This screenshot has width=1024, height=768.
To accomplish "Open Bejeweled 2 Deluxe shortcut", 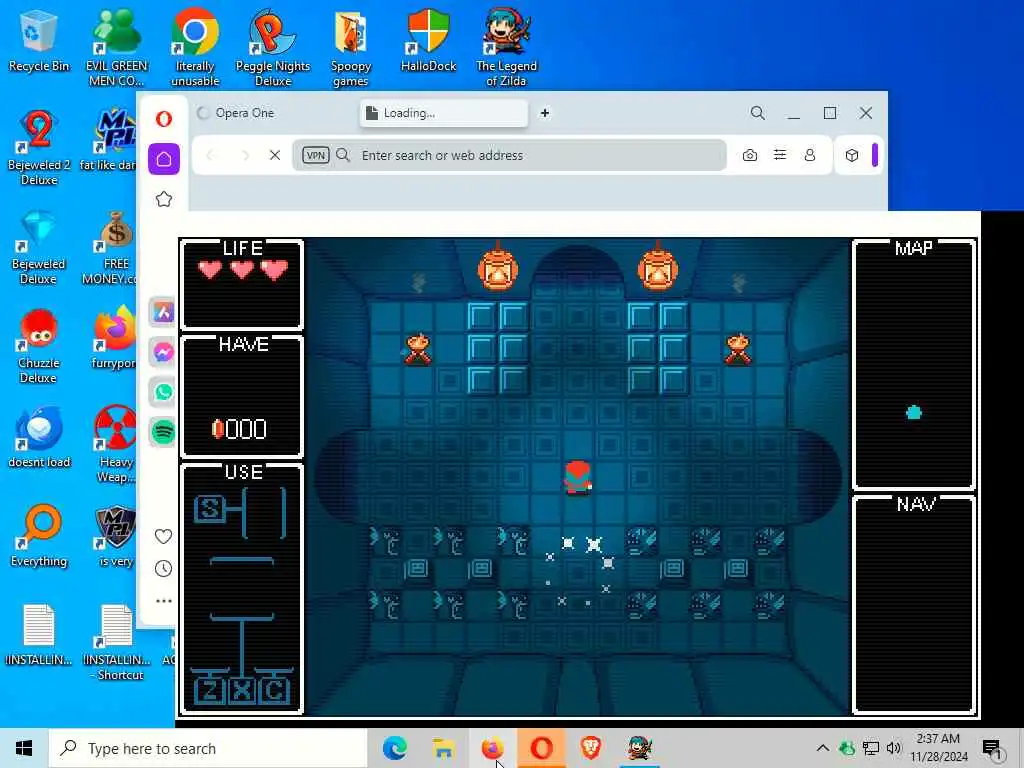I will (39, 147).
